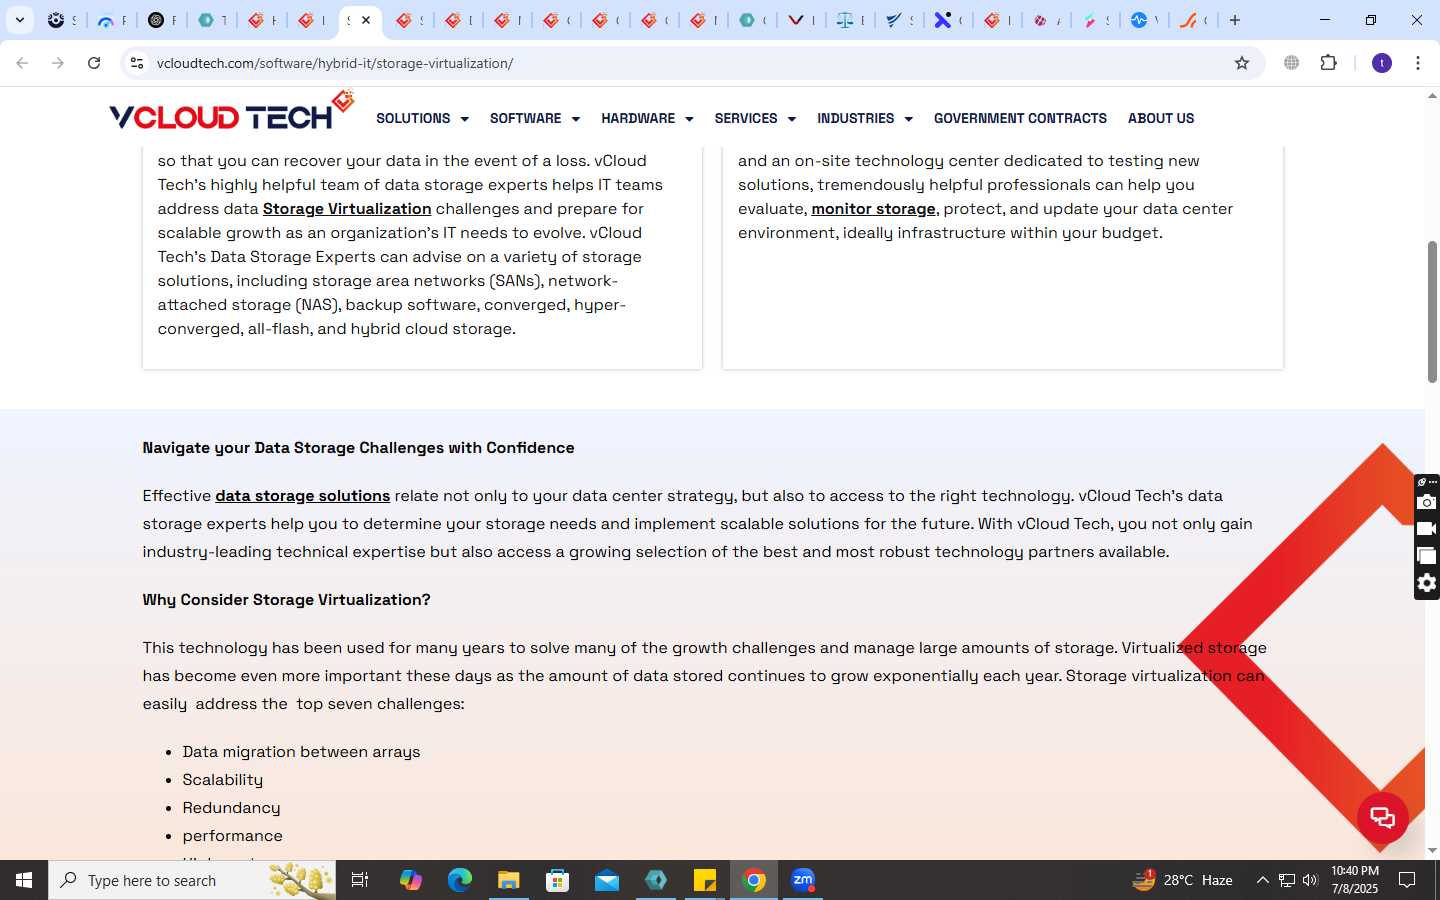Open the Windows Start menu
Viewport: 1440px width, 900px height.
[24, 880]
